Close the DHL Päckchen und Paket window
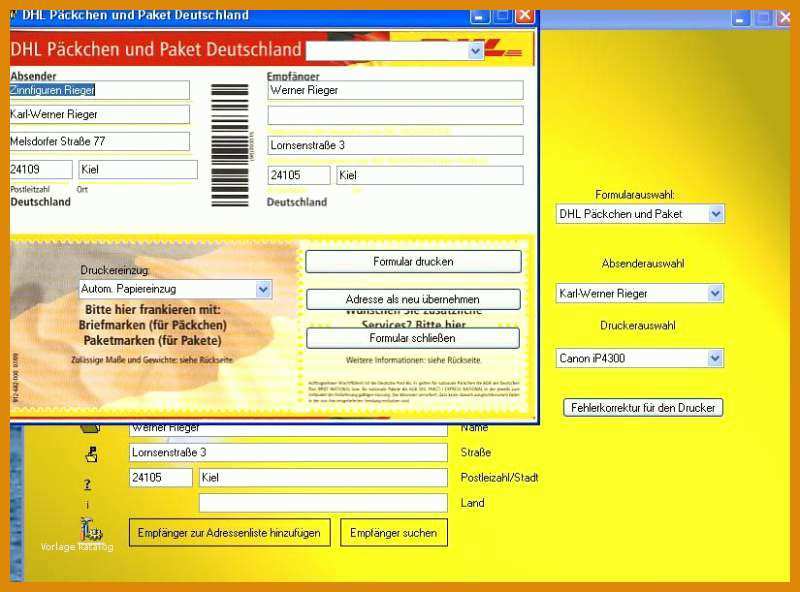Viewport: 800px width, 592px height. 524,16
